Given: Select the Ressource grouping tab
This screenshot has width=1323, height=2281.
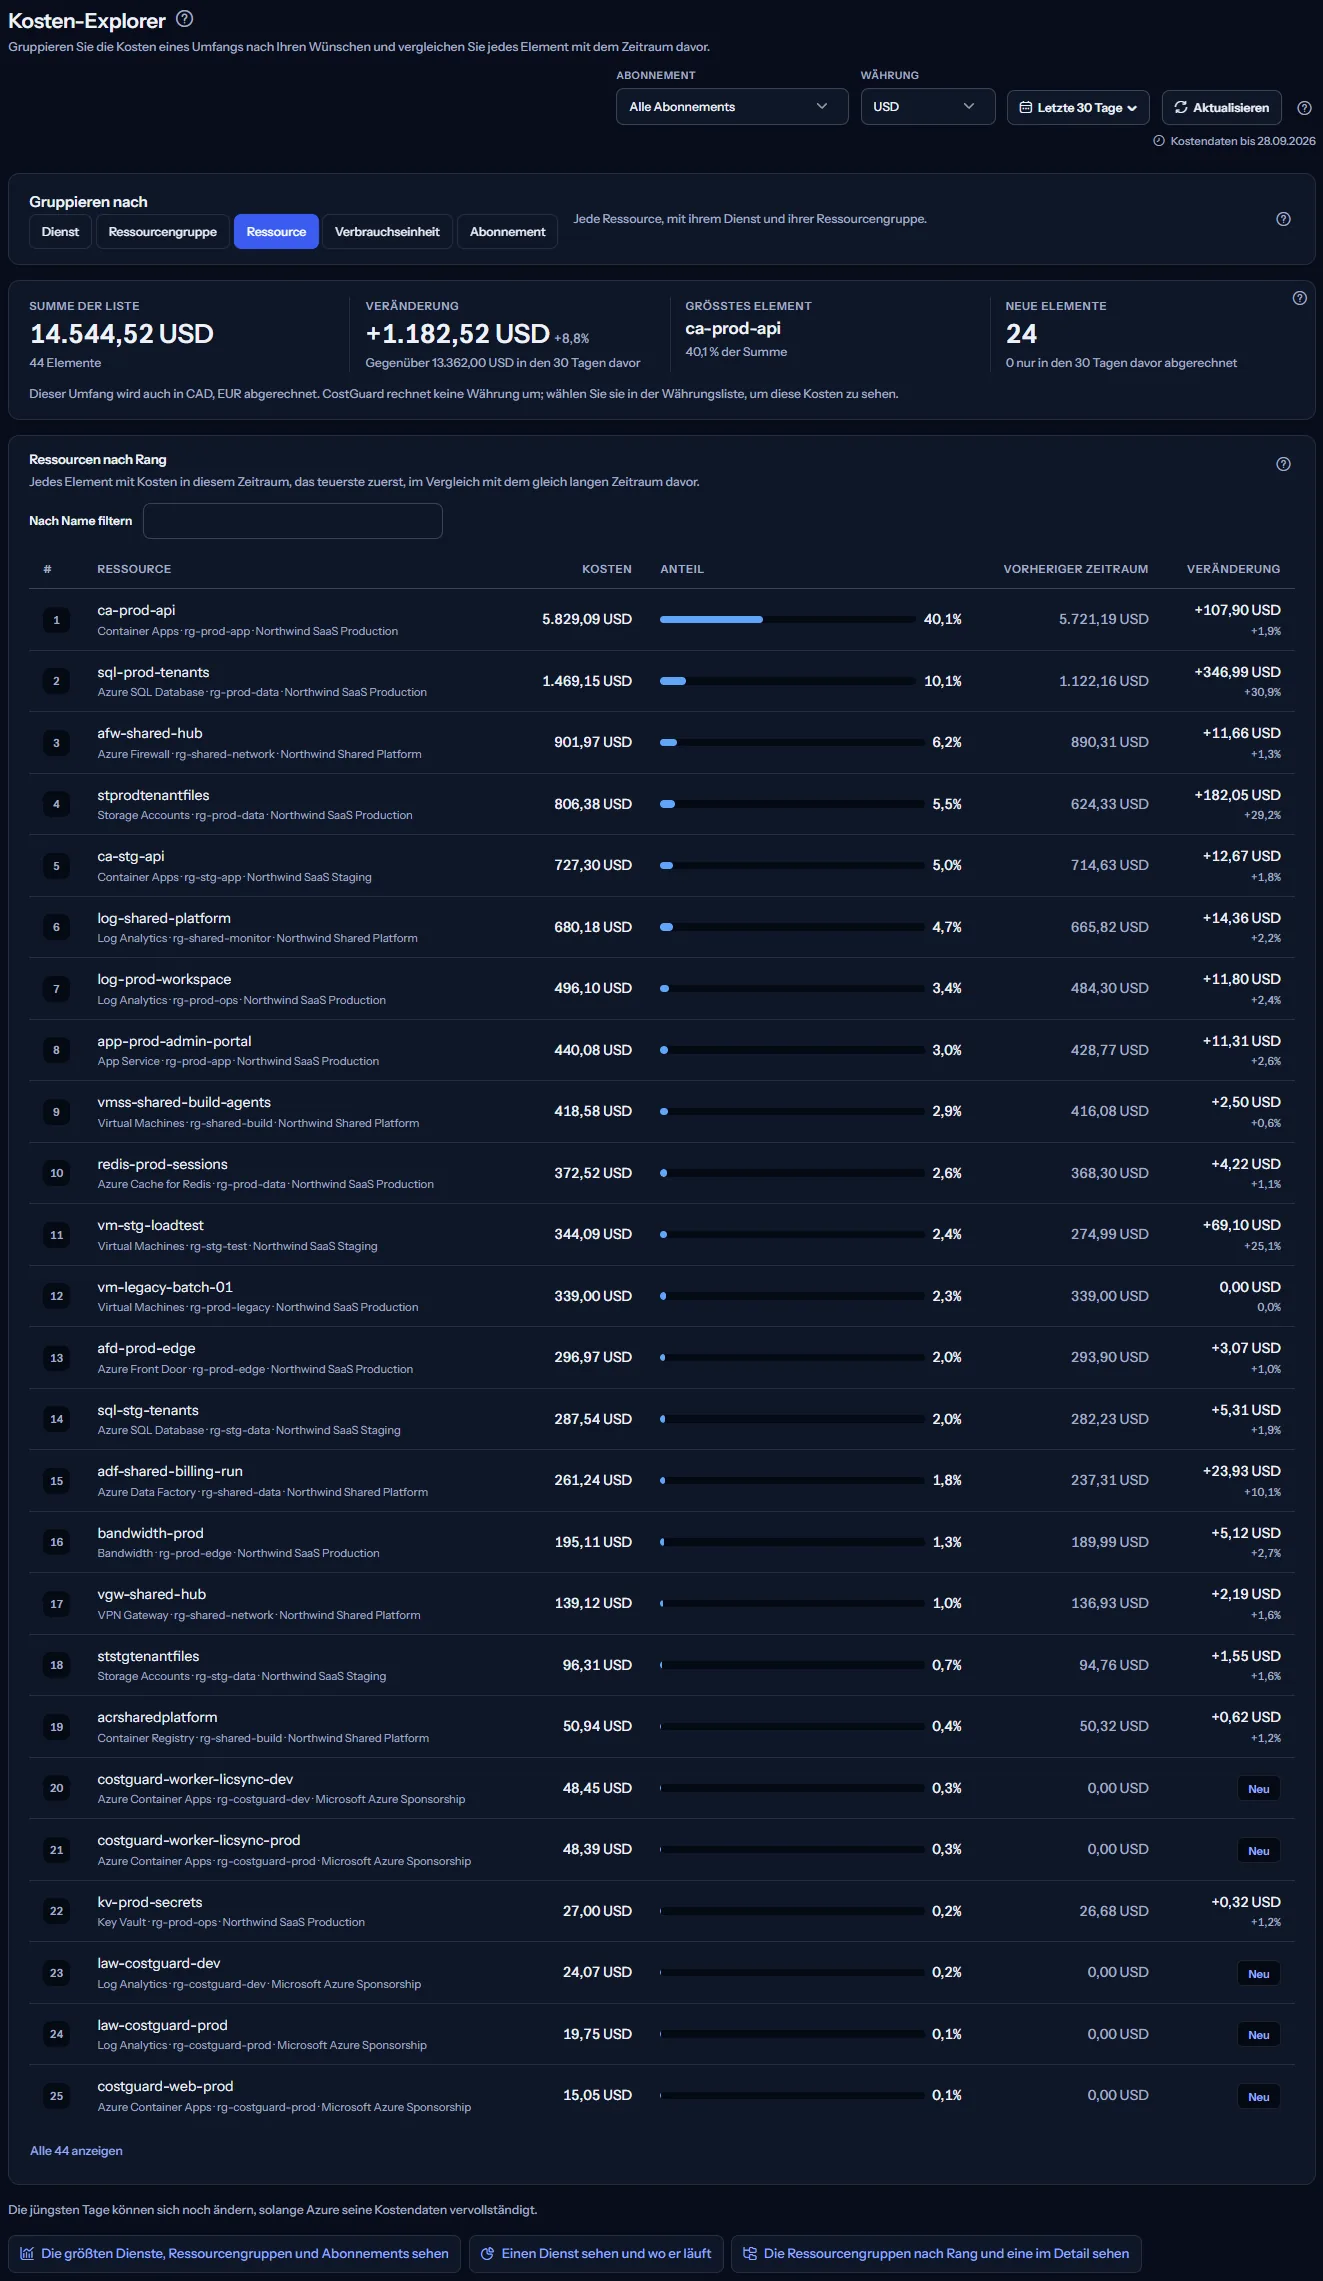Looking at the screenshot, I should click(276, 232).
